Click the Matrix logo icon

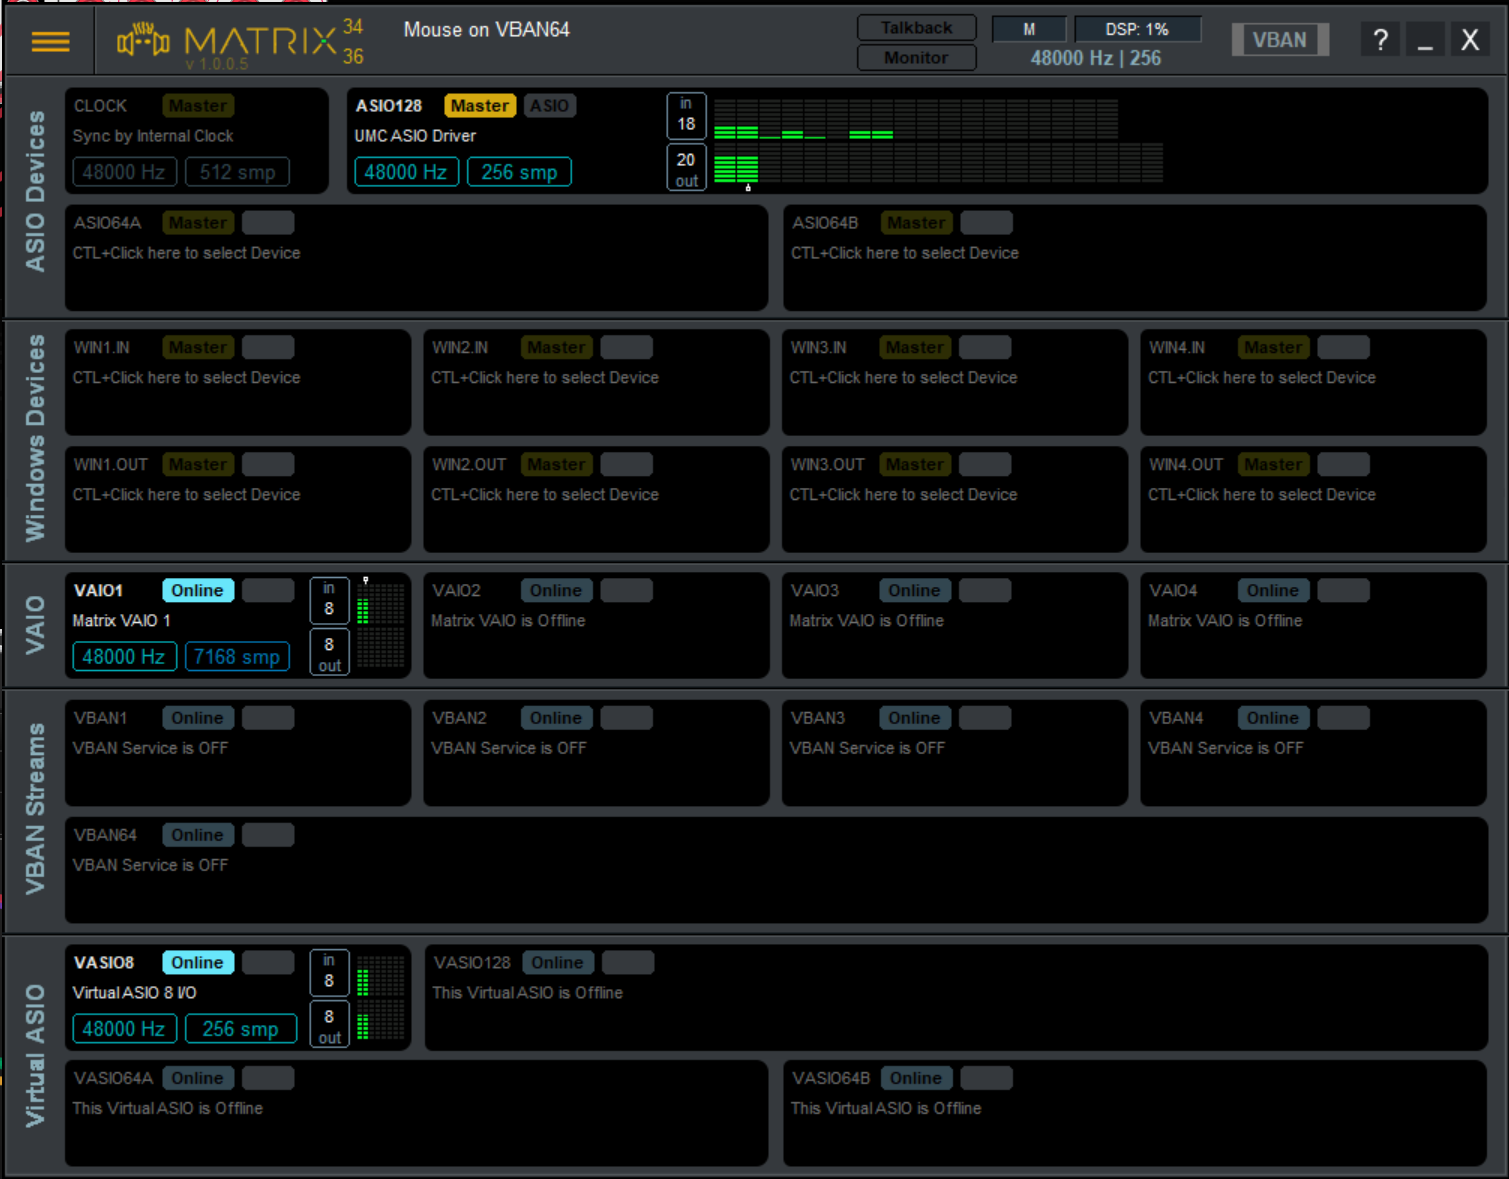pos(143,40)
